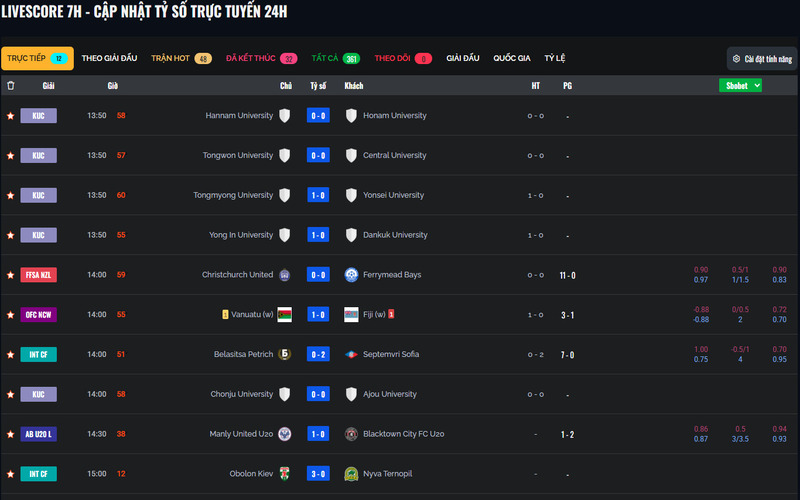This screenshot has height=500, width=800.
Task: Click Fiji (w) flag icon
Action: 351,315
